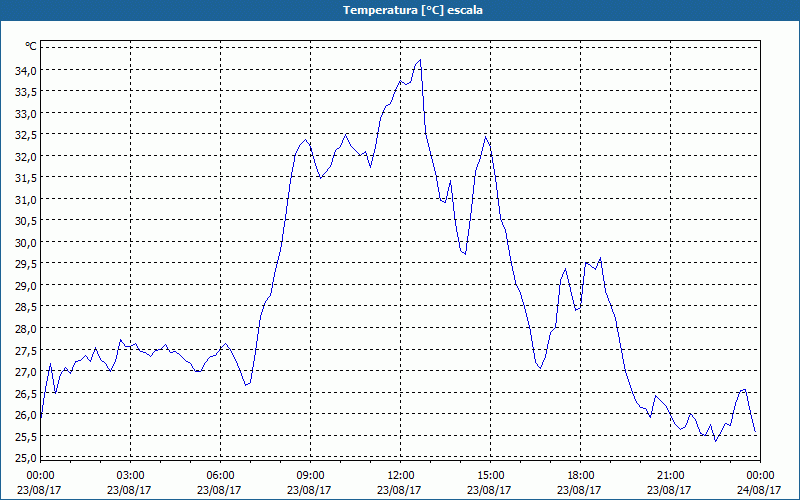The width and height of the screenshot is (800, 500).
Task: Click the 23/08/17 date beneath 09:00
Action: [x=309, y=490]
